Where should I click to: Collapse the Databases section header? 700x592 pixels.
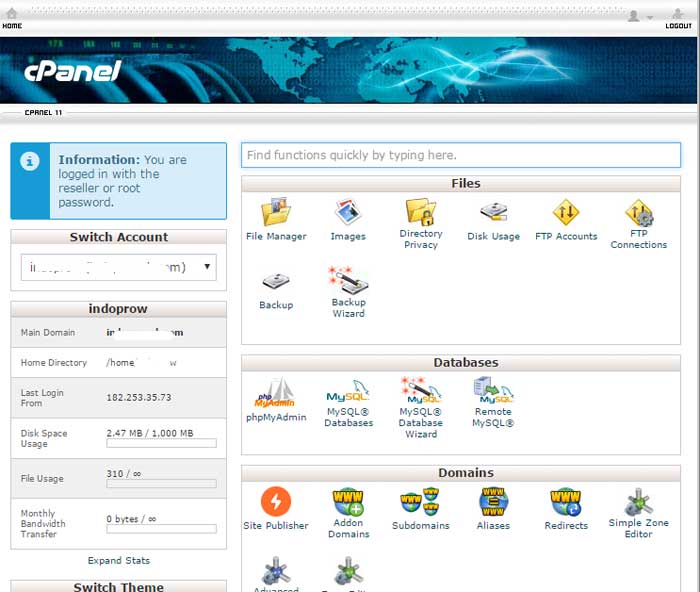click(461, 363)
